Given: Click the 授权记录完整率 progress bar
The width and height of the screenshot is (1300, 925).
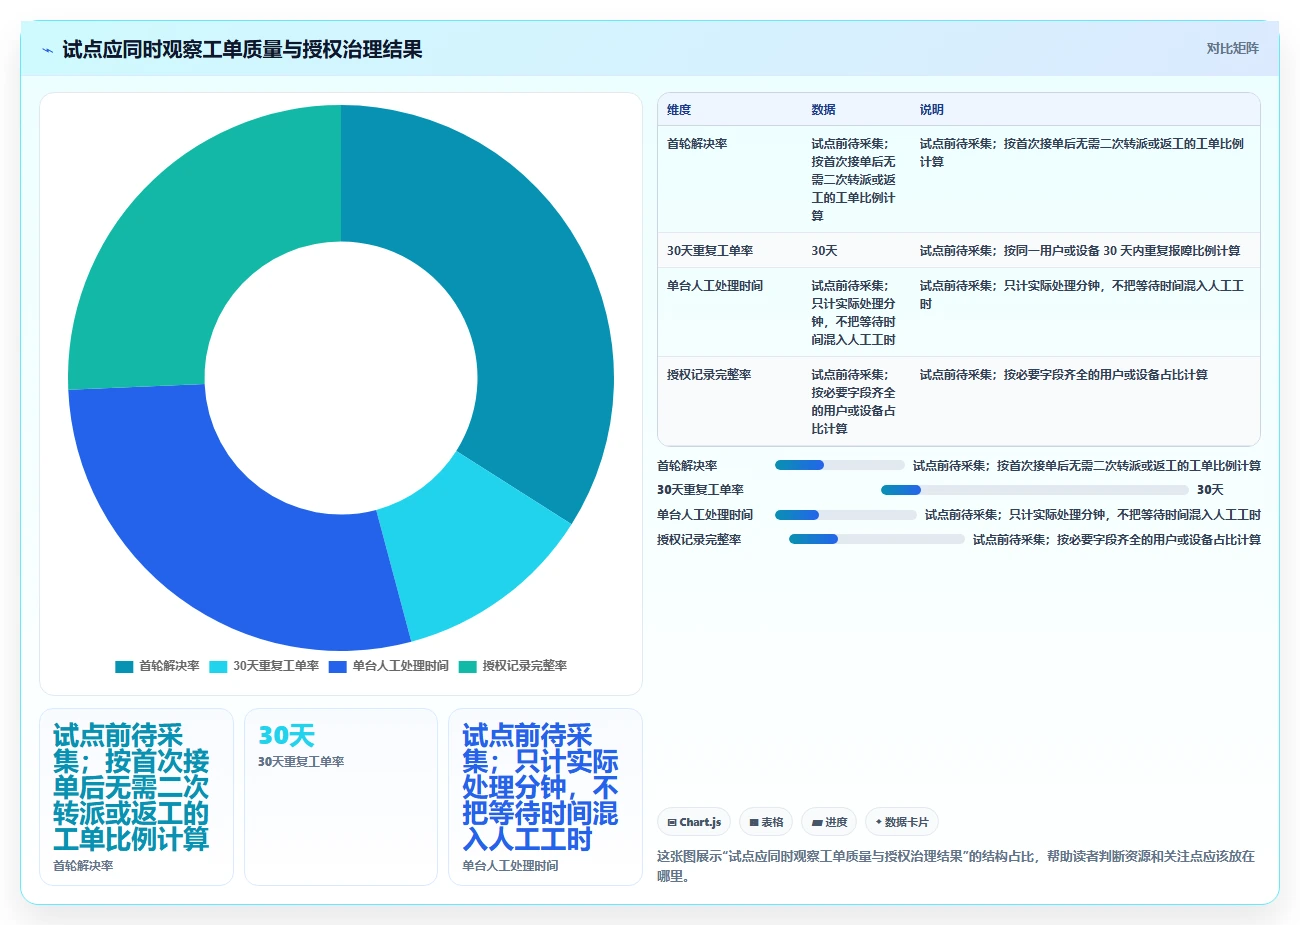Looking at the screenshot, I should pyautogui.click(x=877, y=540).
